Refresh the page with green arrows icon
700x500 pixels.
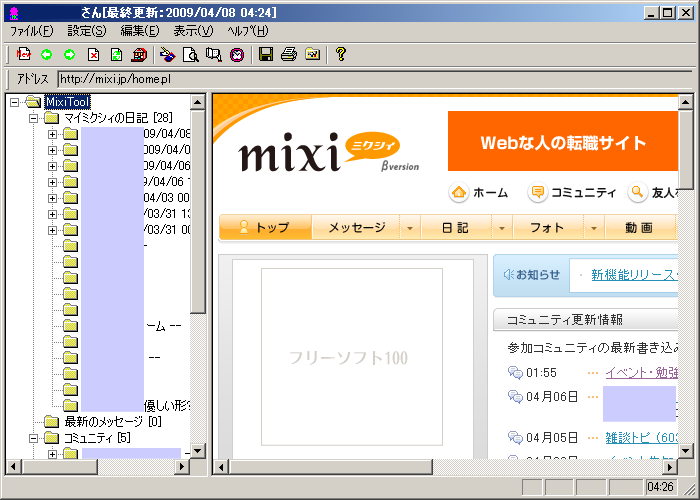117,54
